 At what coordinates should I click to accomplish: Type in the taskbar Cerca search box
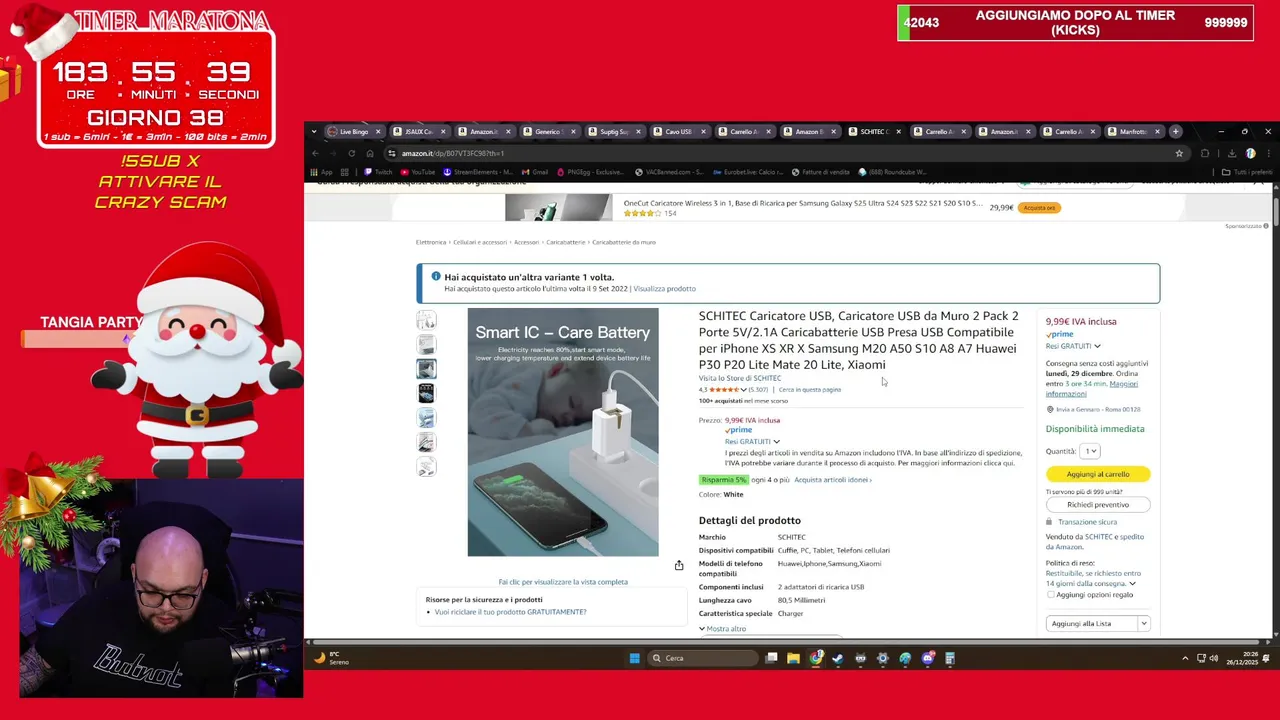[703, 658]
